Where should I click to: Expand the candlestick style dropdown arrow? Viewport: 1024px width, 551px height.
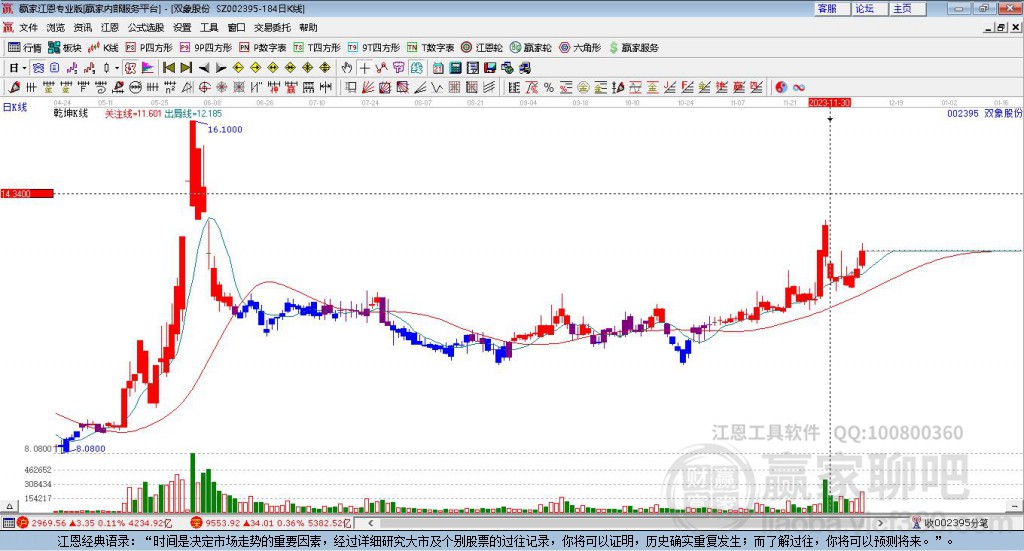117,68
